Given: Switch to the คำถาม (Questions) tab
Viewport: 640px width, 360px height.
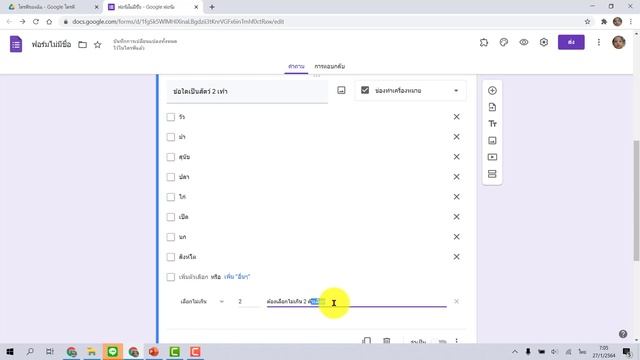Looking at the screenshot, I should pyautogui.click(x=296, y=66).
